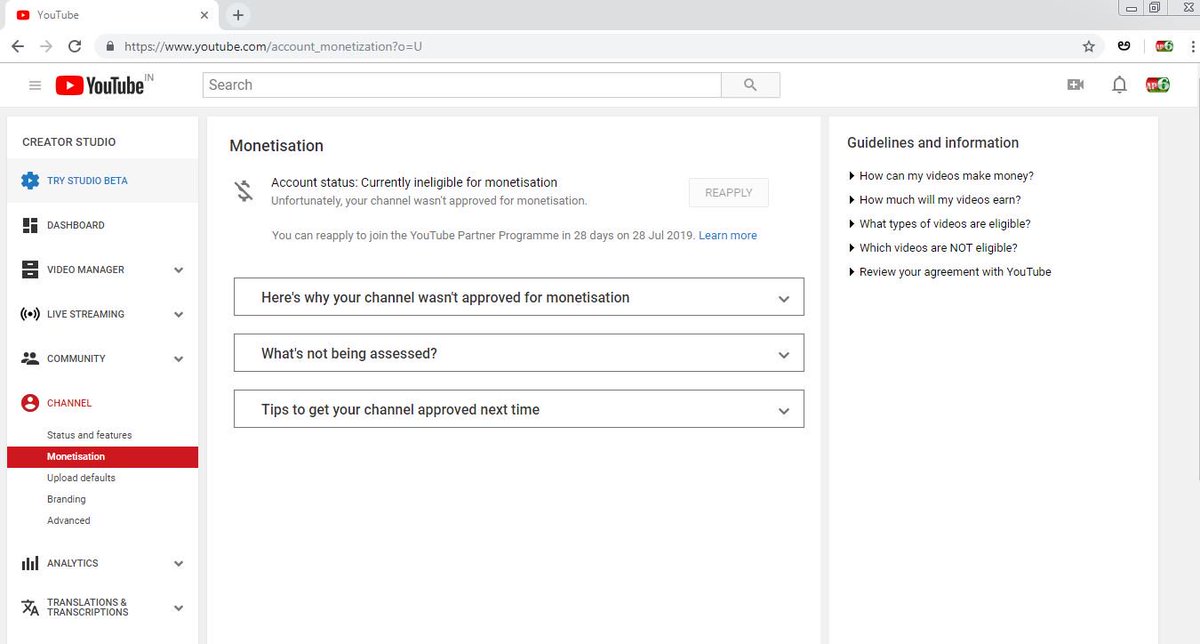Select the YouTube browser tab
The height and width of the screenshot is (644, 1200).
pos(110,15)
